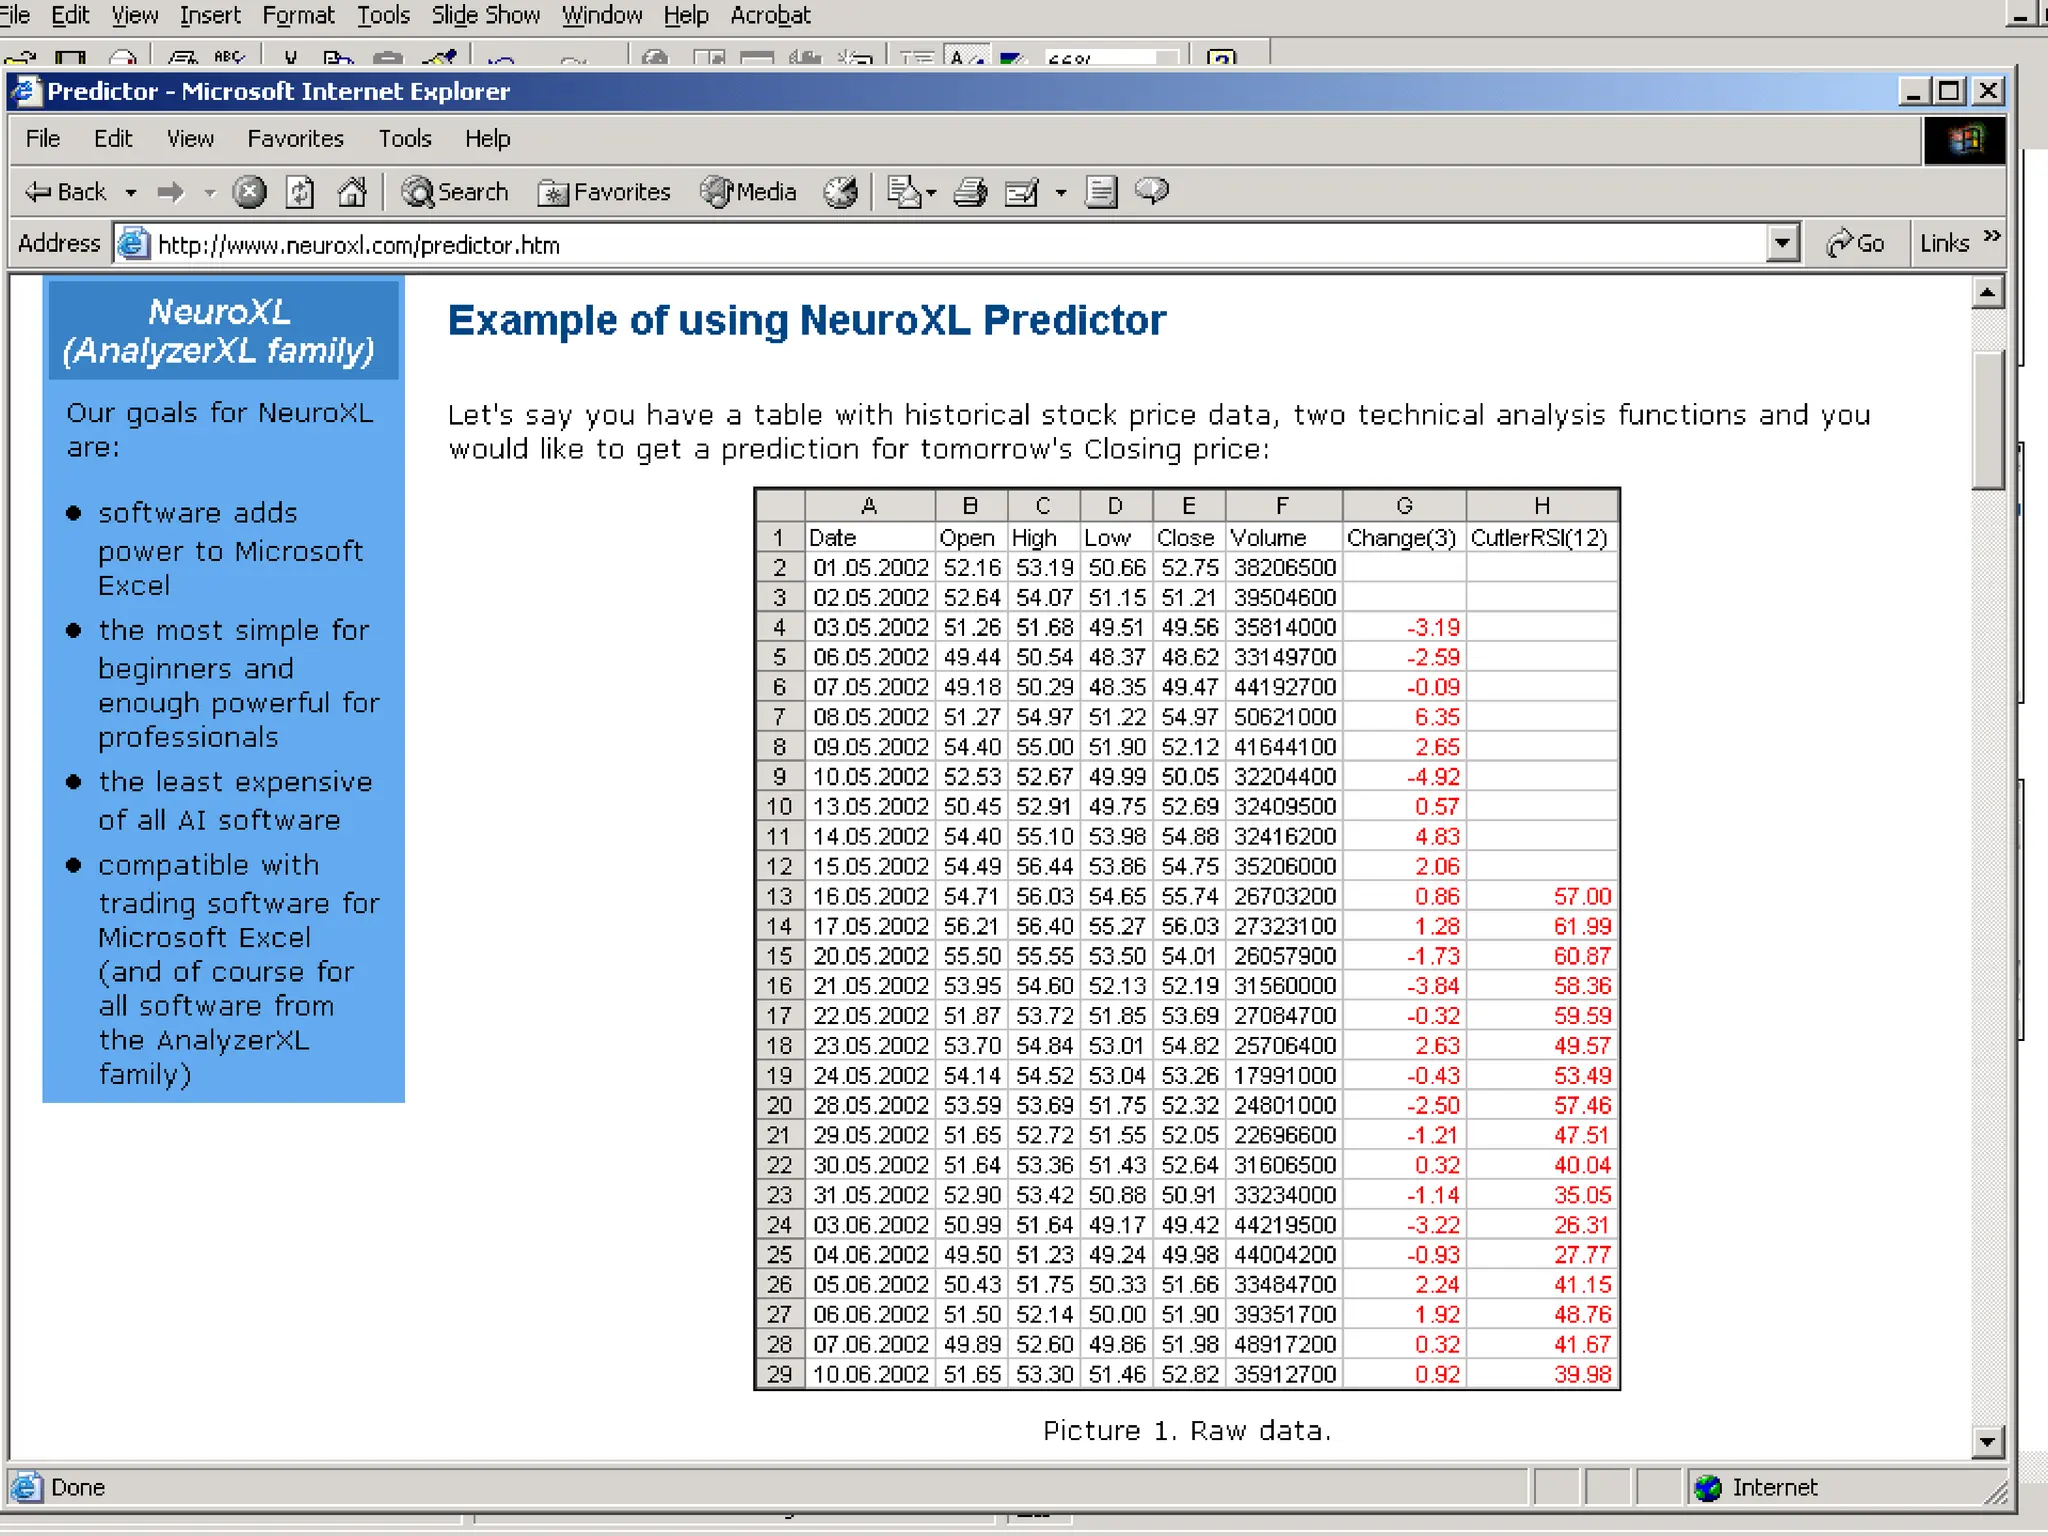Click the Search toolbar button
Viewport: 2048px width, 1536px height.
point(455,192)
